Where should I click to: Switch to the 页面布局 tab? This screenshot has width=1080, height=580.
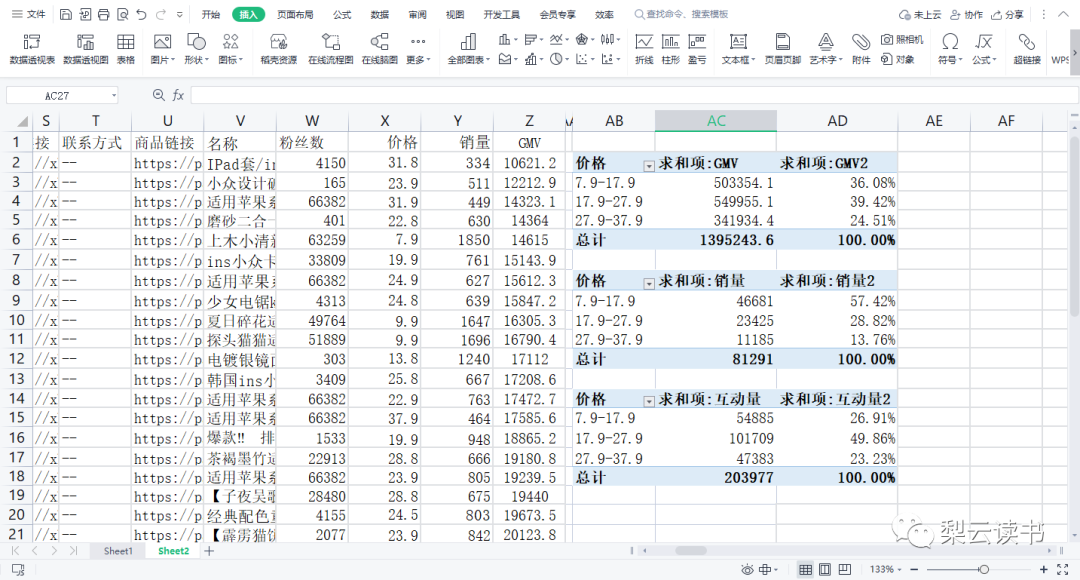pyautogui.click(x=295, y=14)
